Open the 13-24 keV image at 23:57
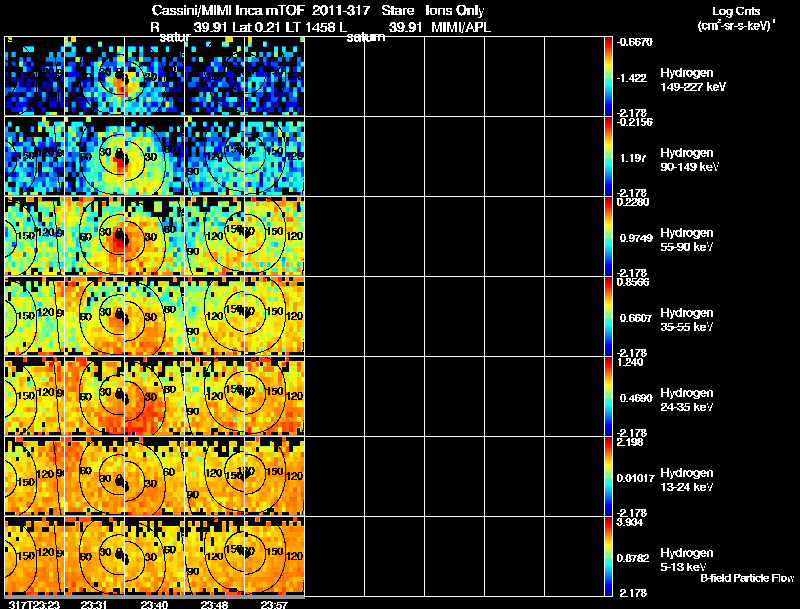 coord(274,476)
